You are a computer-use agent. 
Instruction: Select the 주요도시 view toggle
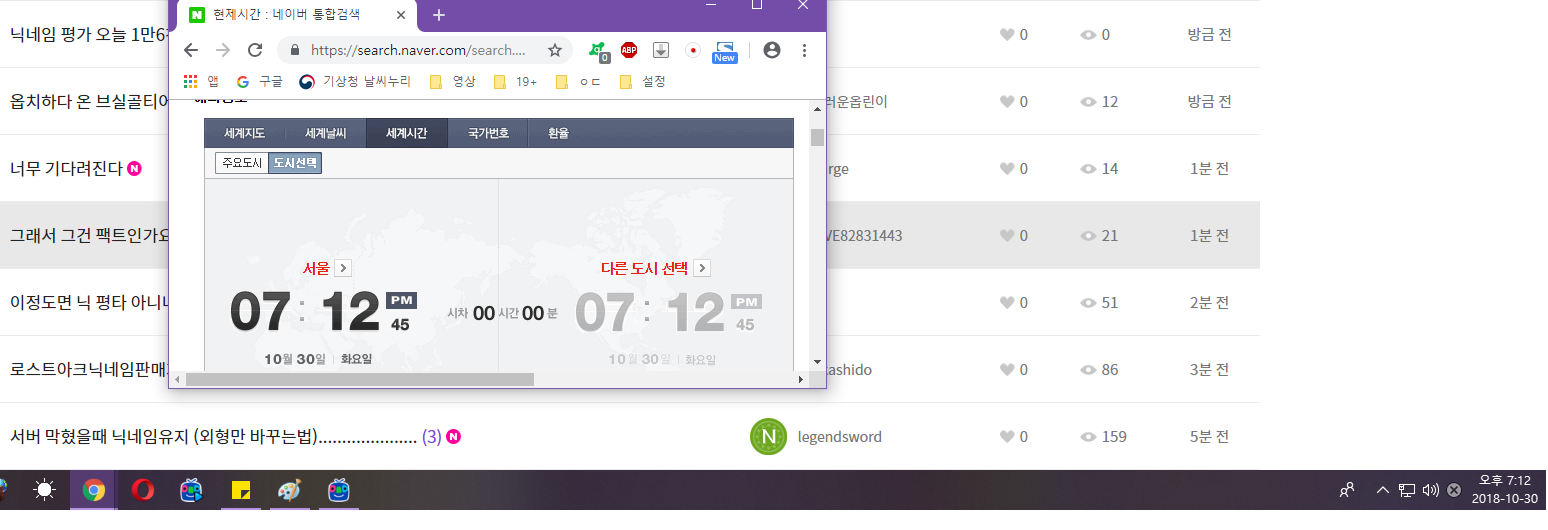tap(241, 163)
